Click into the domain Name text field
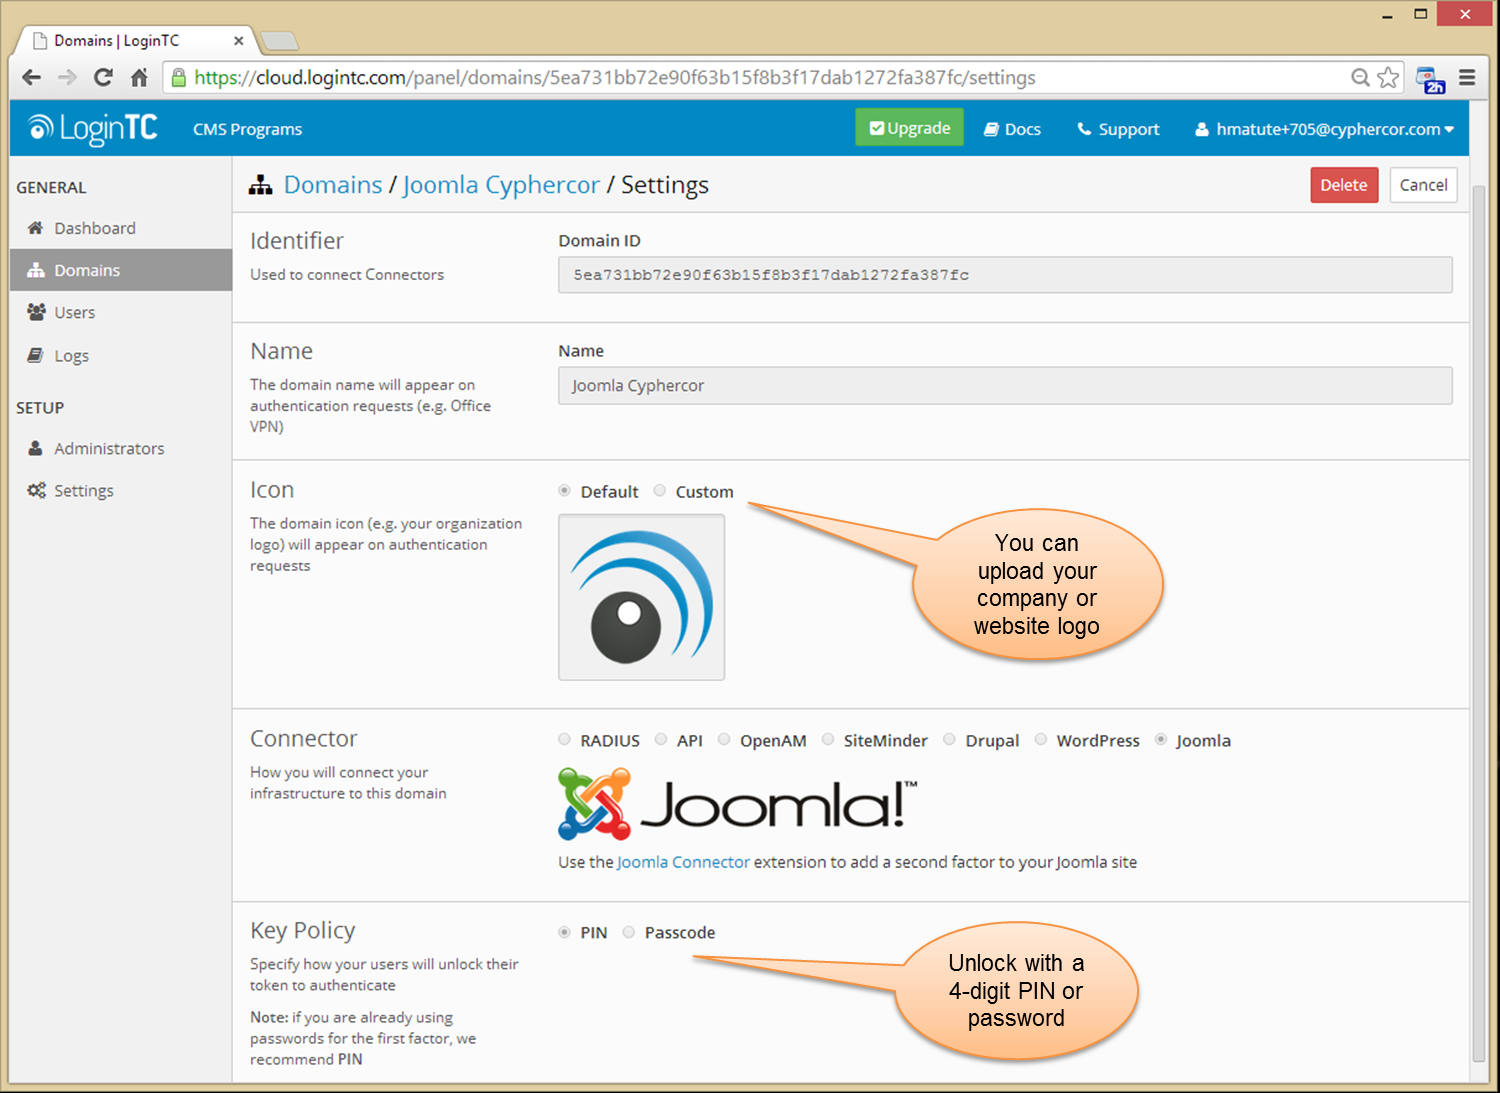This screenshot has width=1500, height=1093. 1004,386
